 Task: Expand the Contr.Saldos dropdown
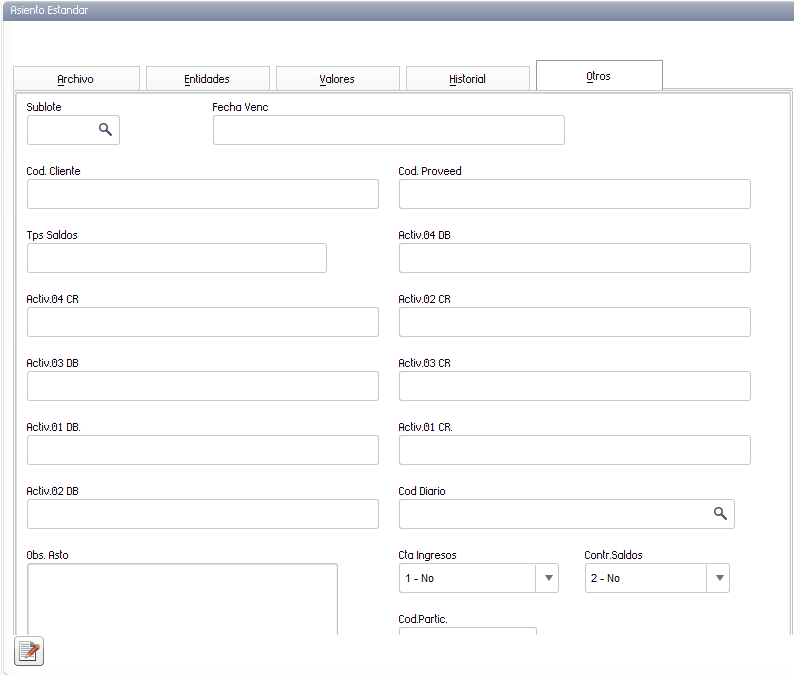click(x=719, y=578)
